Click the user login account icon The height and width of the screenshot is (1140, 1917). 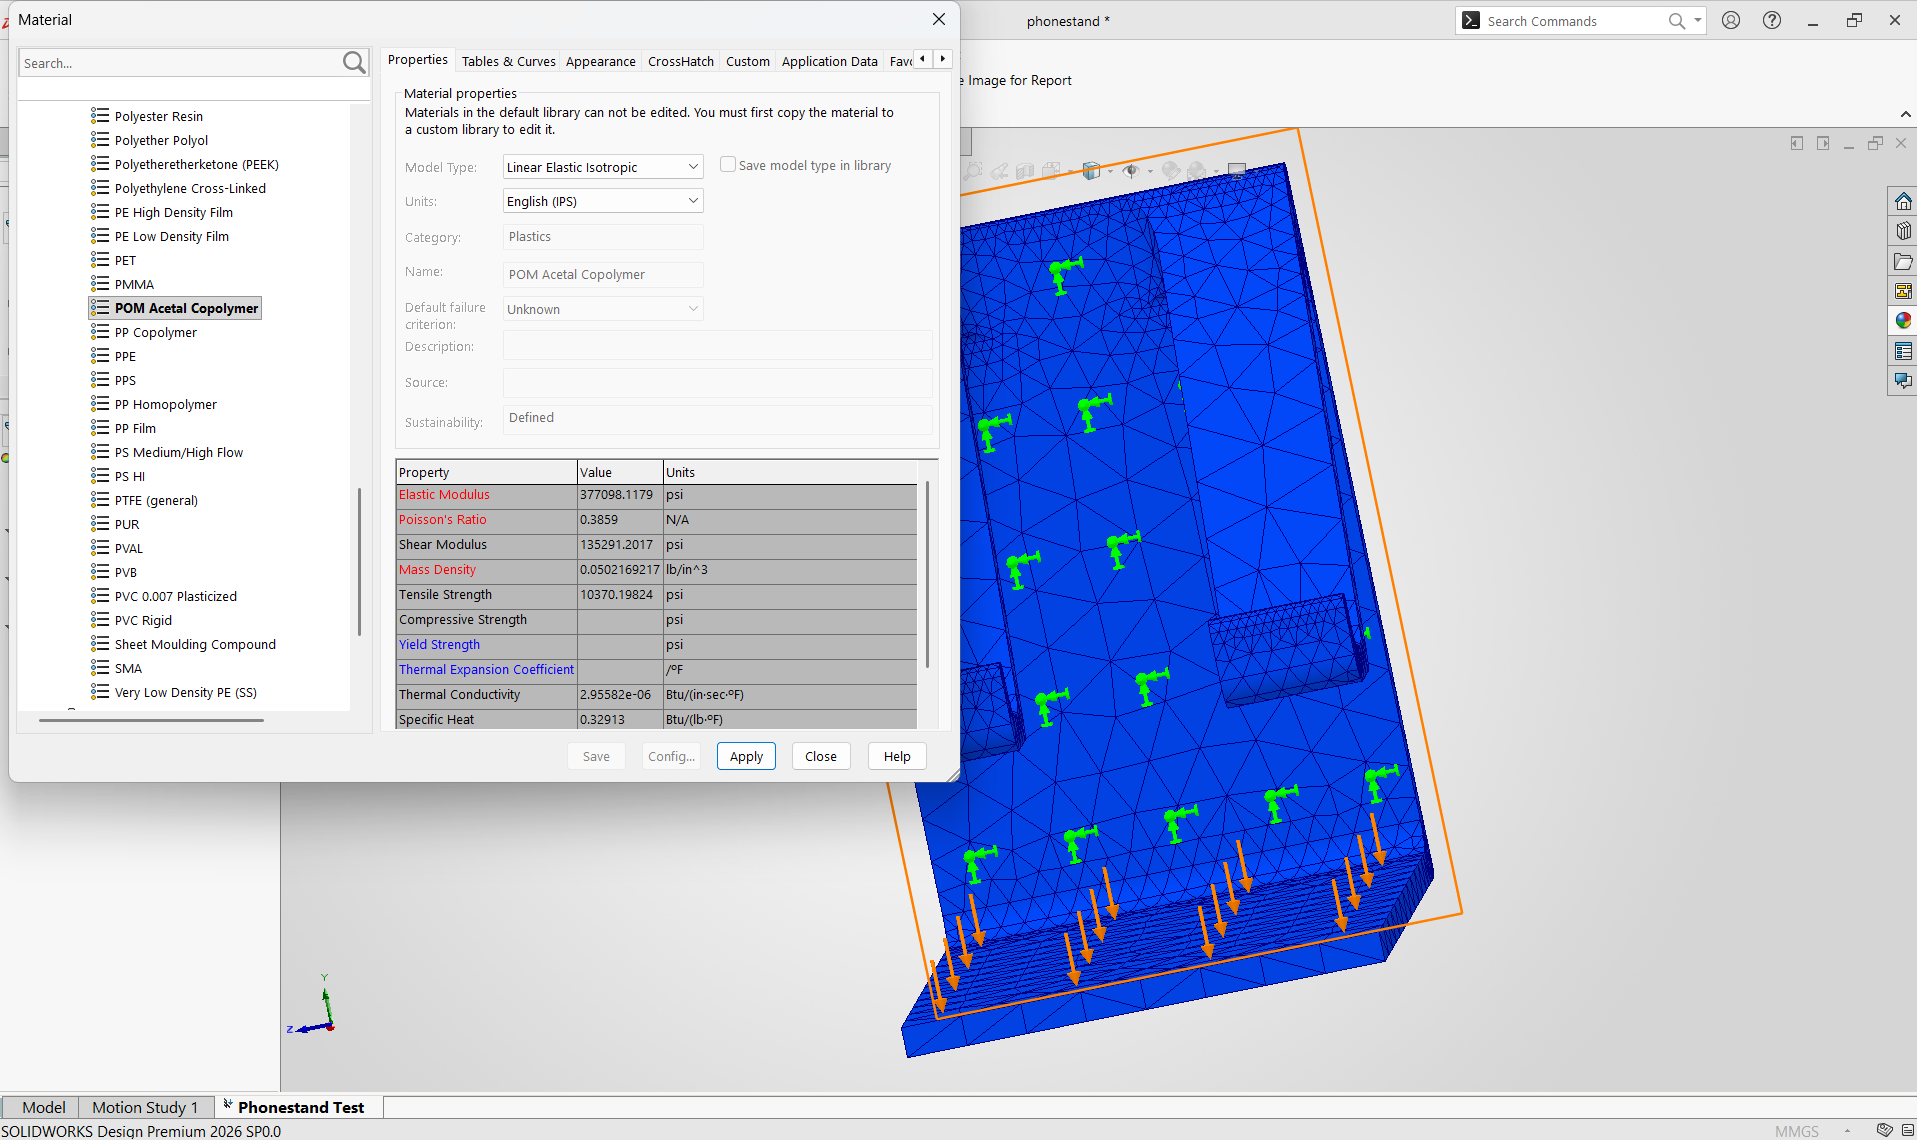[x=1731, y=20]
